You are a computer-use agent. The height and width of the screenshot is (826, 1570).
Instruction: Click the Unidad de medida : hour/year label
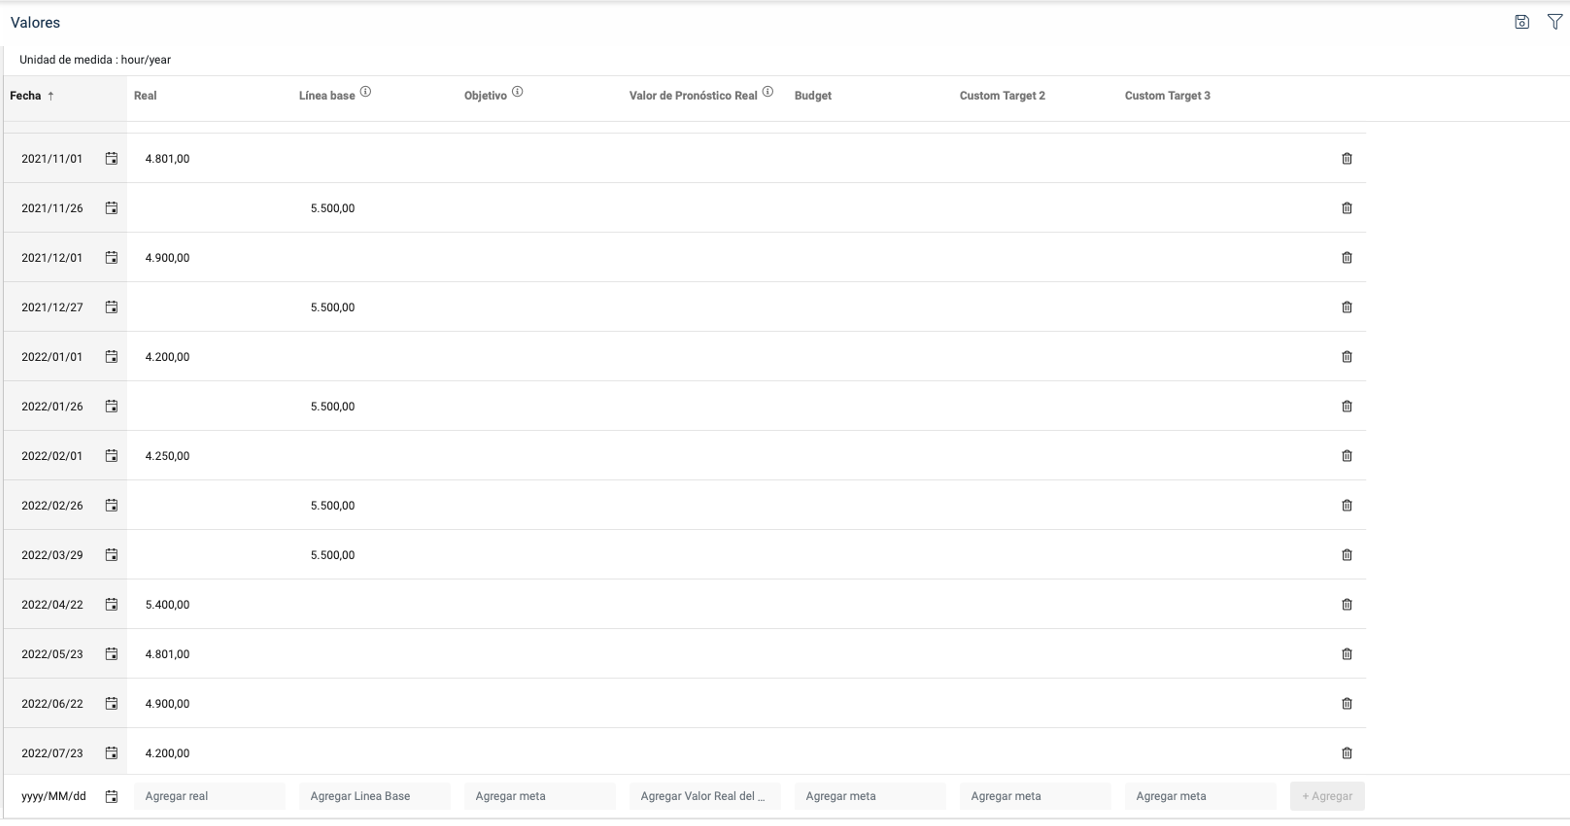95,60
